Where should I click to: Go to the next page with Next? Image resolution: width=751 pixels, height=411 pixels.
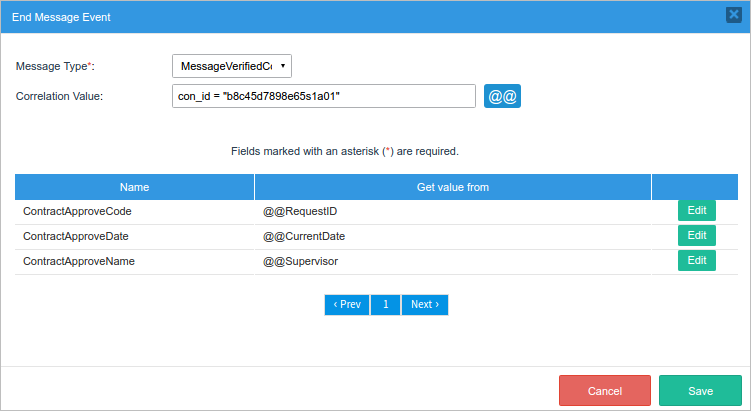(424, 304)
